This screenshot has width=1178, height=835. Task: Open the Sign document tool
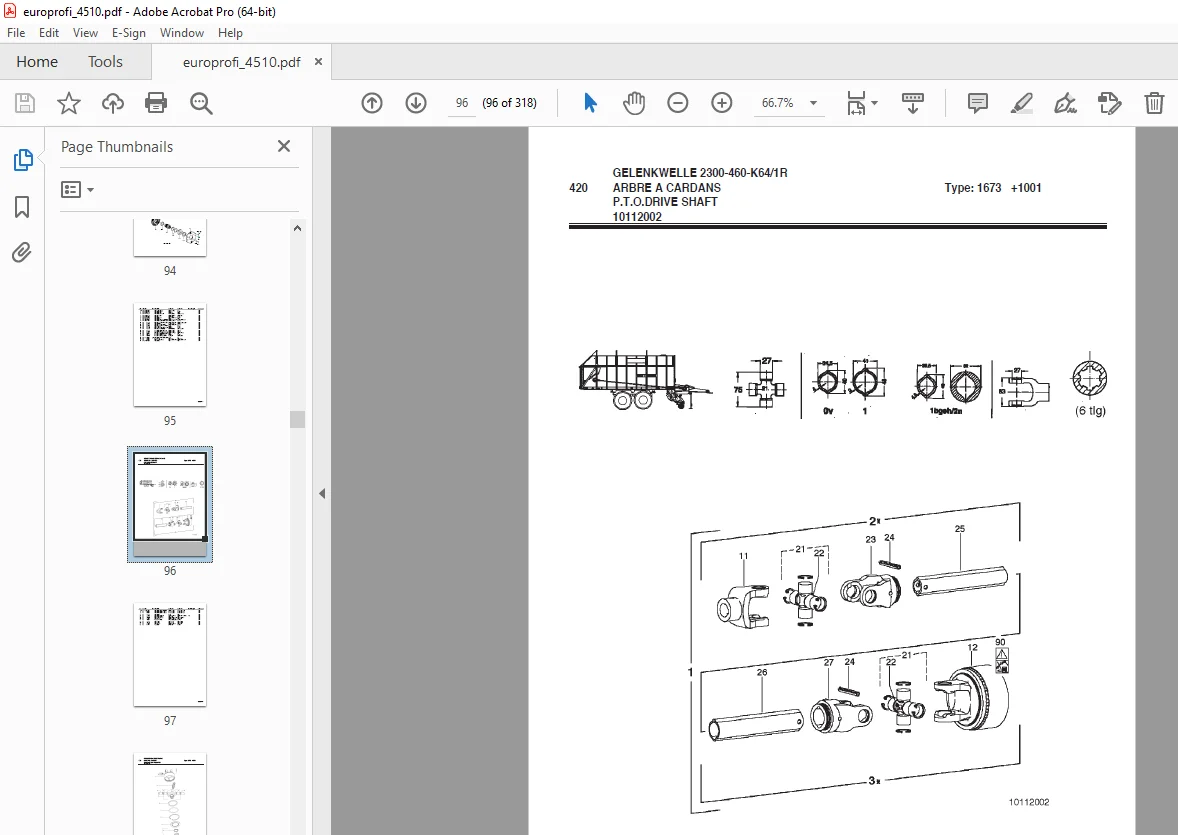click(1065, 103)
